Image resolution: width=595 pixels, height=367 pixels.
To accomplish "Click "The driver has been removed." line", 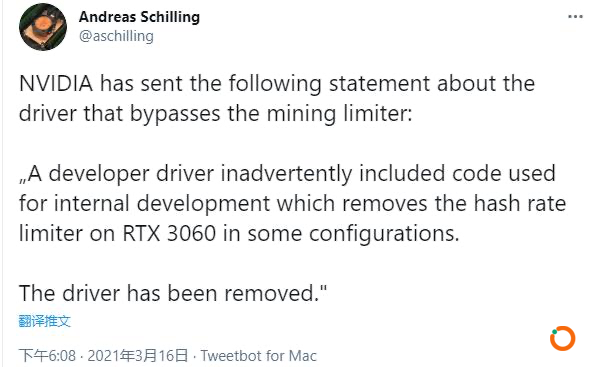I will coord(173,293).
